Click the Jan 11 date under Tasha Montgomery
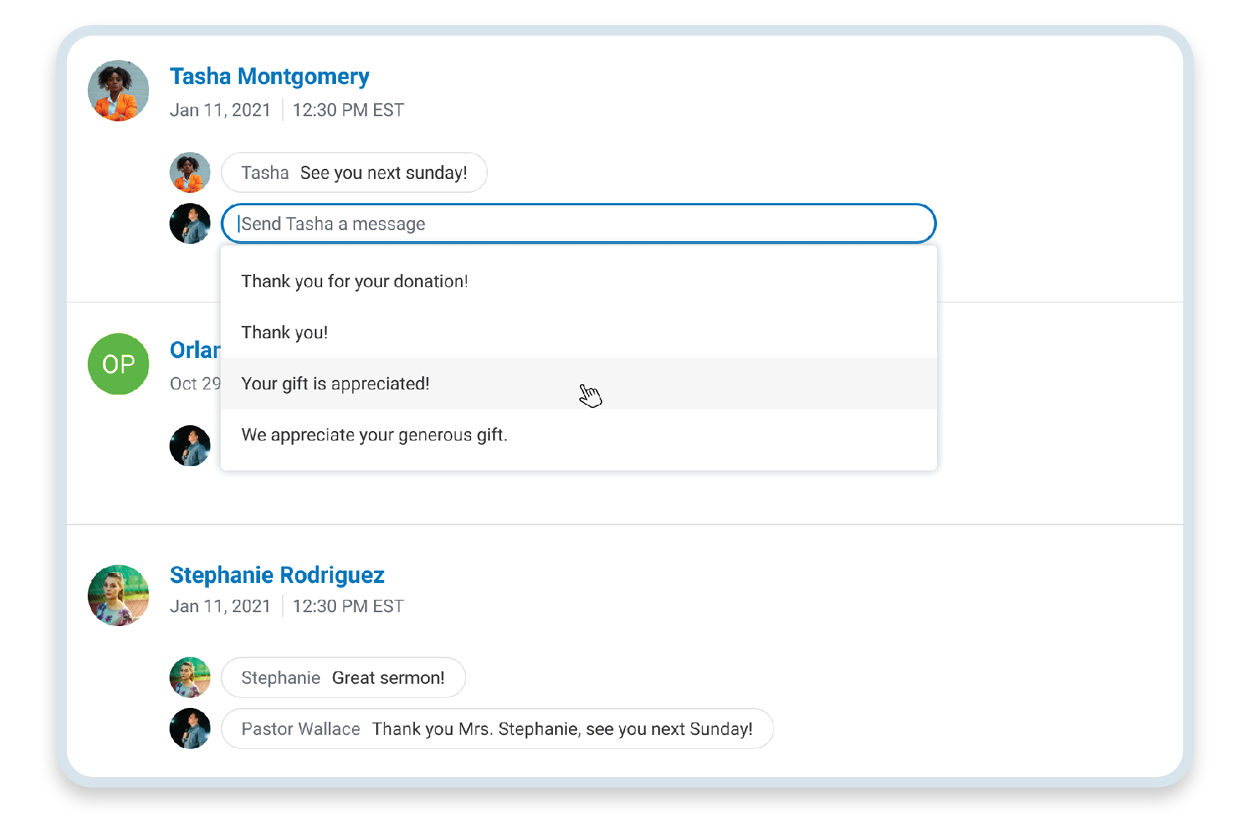 coord(220,110)
